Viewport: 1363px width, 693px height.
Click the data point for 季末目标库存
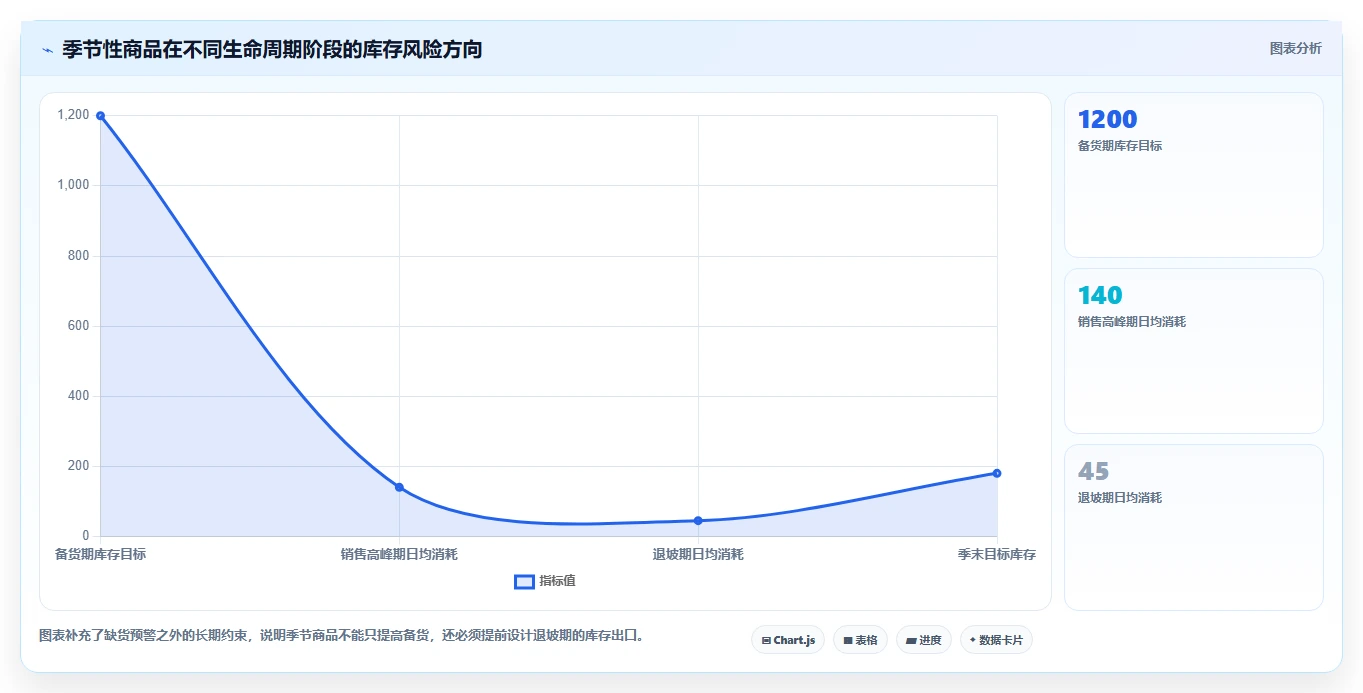[x=997, y=473]
